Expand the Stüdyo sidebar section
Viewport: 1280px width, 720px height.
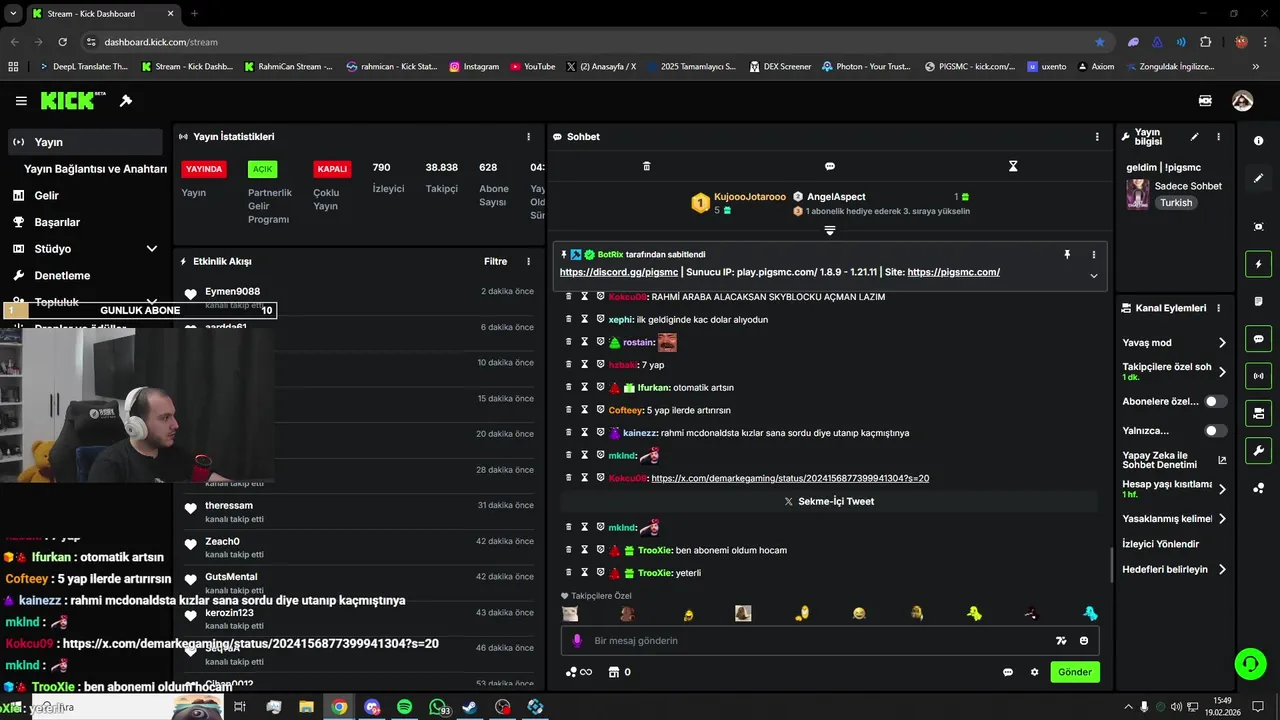click(151, 249)
